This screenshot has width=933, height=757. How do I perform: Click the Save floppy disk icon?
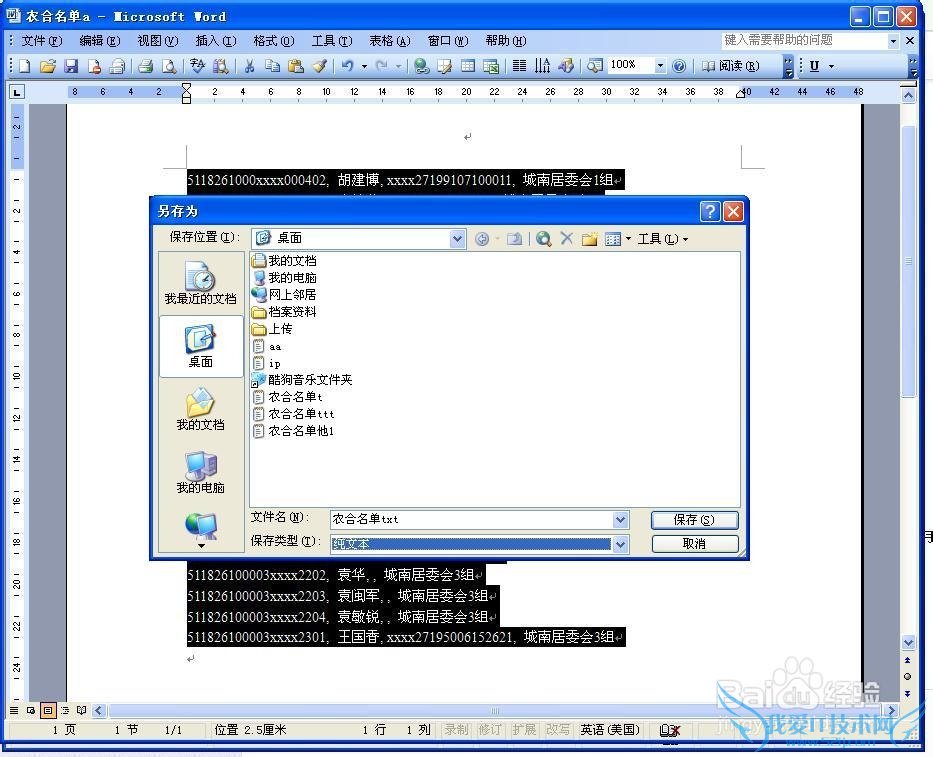click(71, 65)
